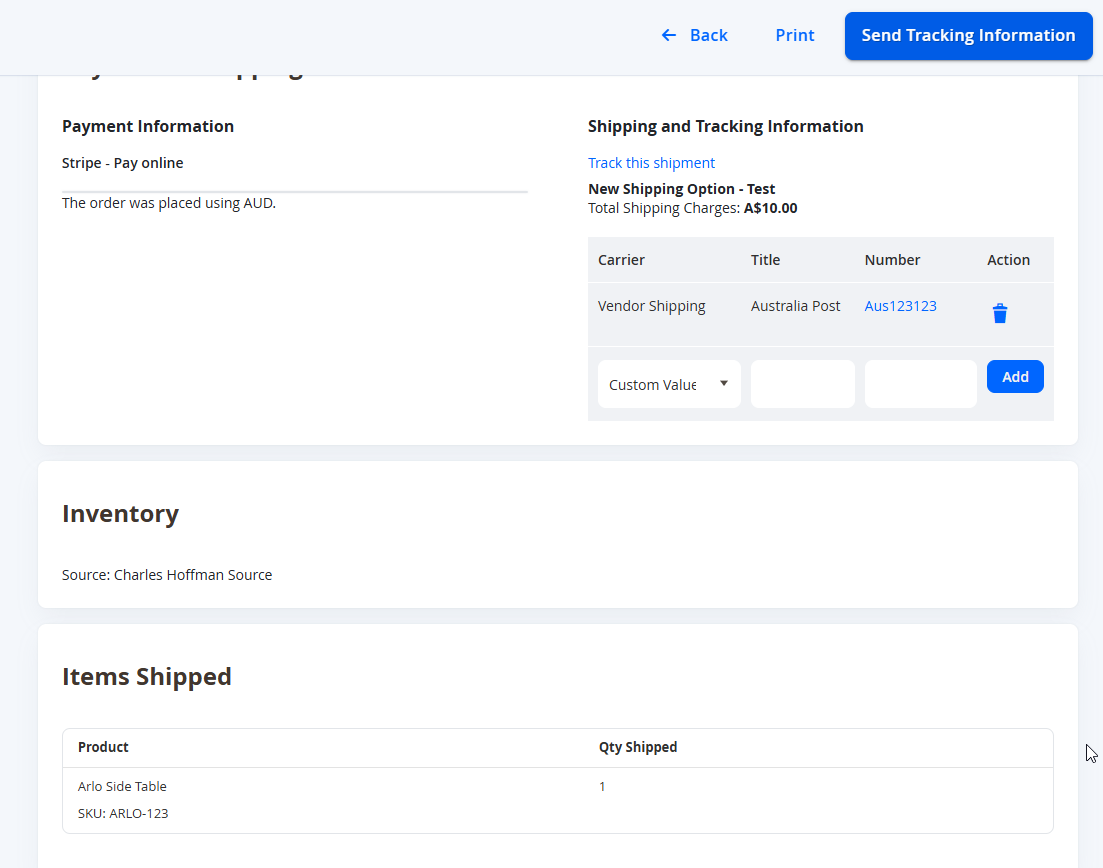This screenshot has height=868, width=1103.
Task: Click the Action column header
Action: (x=1008, y=260)
